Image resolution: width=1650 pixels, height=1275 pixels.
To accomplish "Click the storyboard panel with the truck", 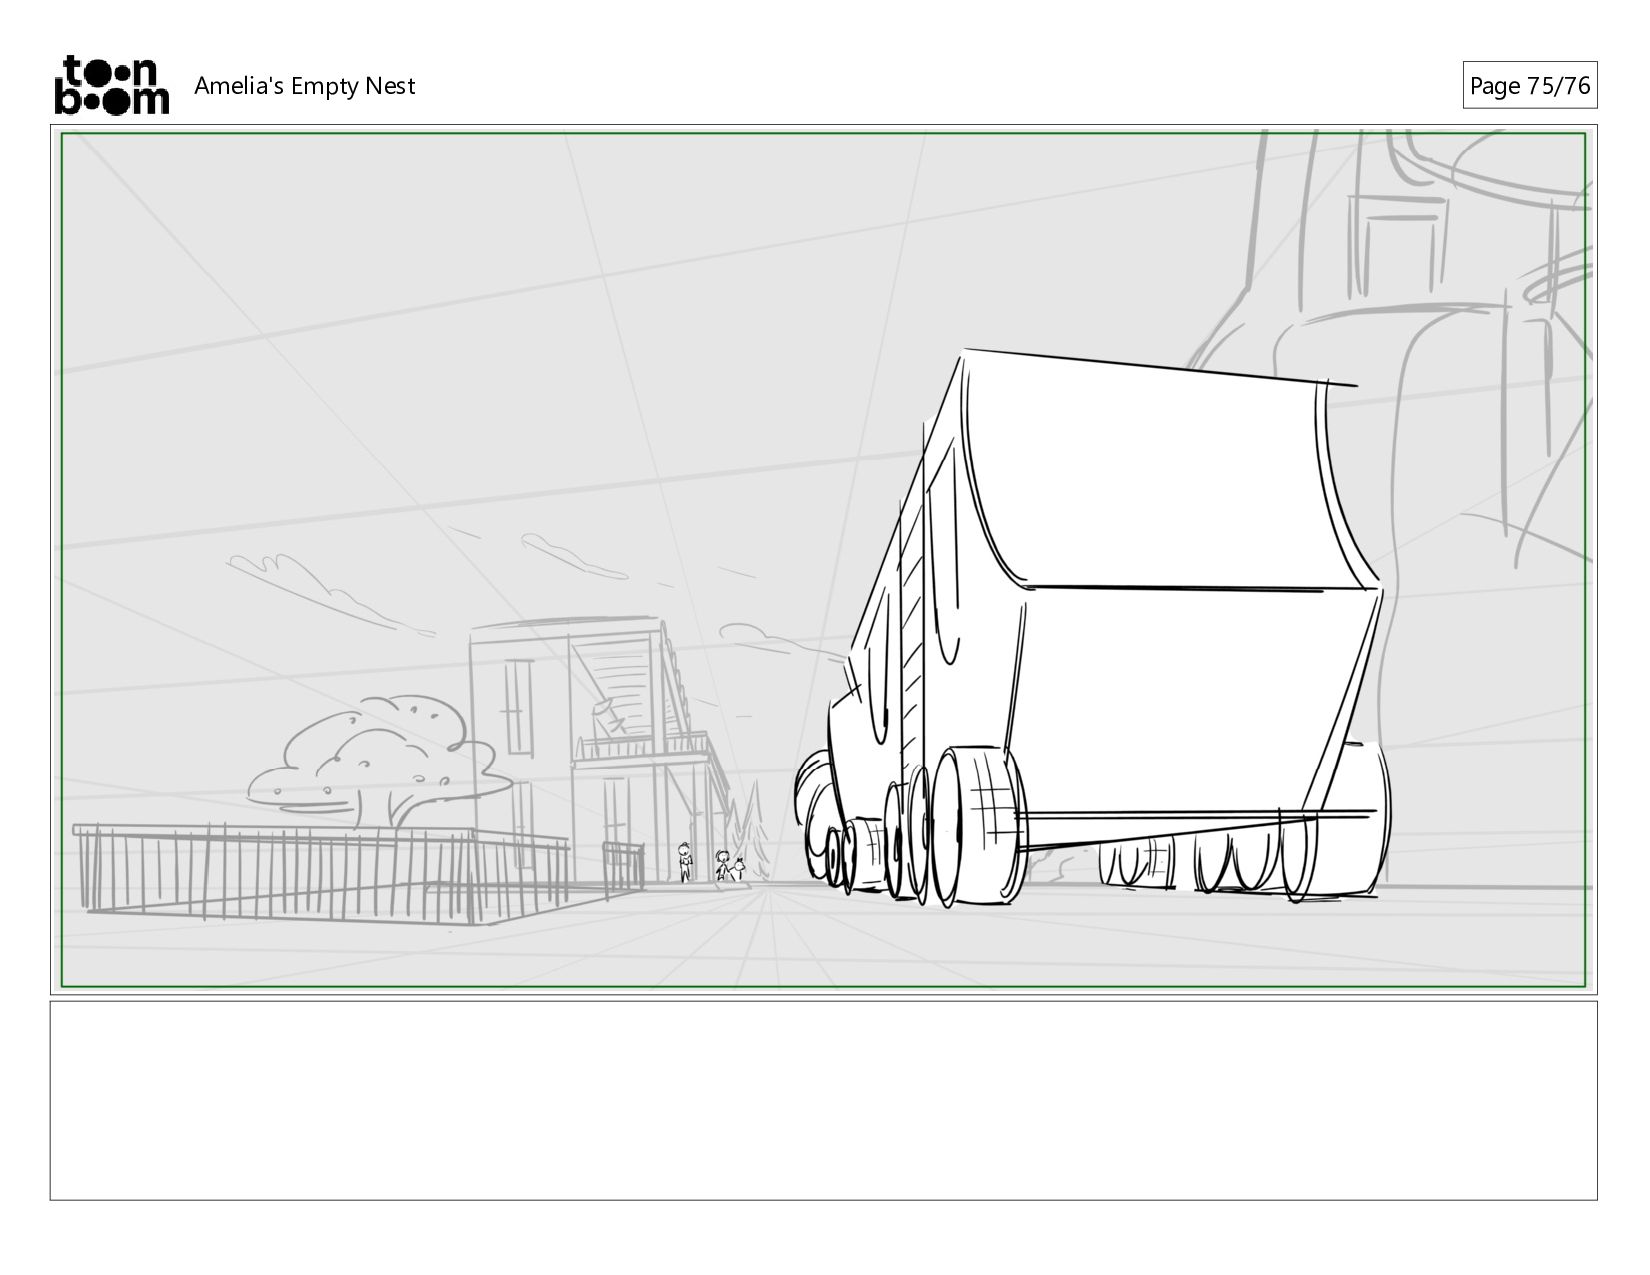I will (824, 560).
